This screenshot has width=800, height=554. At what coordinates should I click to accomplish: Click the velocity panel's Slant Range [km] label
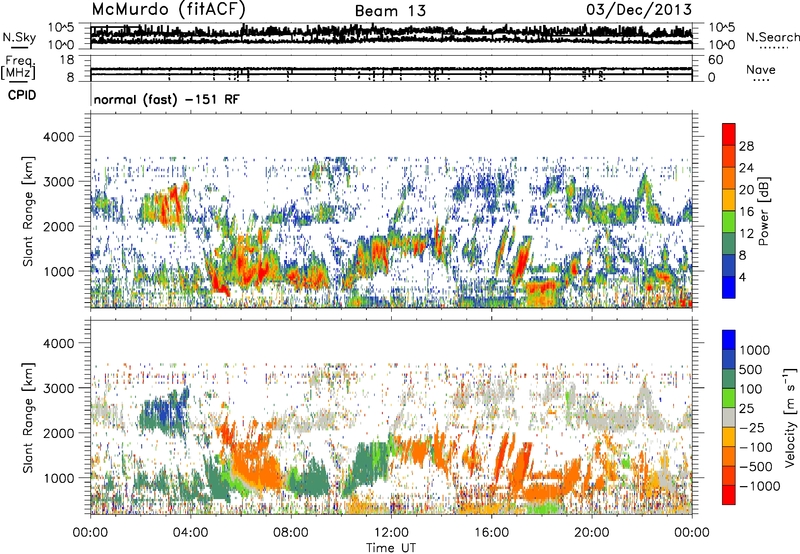(28, 417)
